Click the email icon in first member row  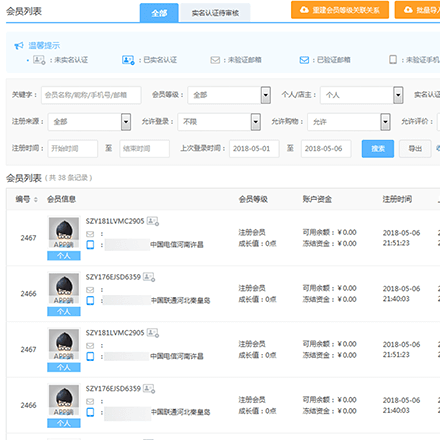pos(90,234)
